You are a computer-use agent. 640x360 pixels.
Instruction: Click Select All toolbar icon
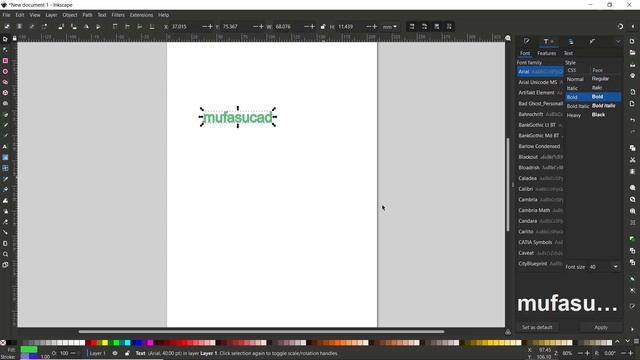[x=7, y=27]
